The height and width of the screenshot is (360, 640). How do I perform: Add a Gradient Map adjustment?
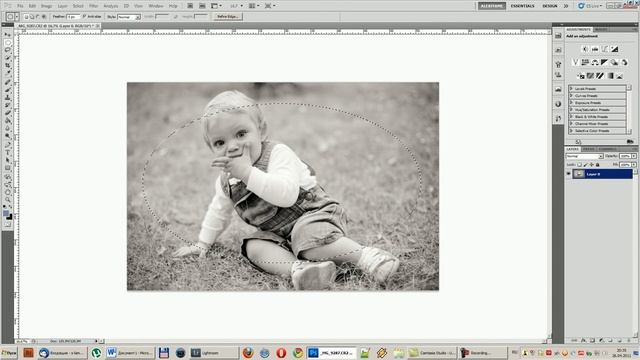pyautogui.click(x=610, y=76)
